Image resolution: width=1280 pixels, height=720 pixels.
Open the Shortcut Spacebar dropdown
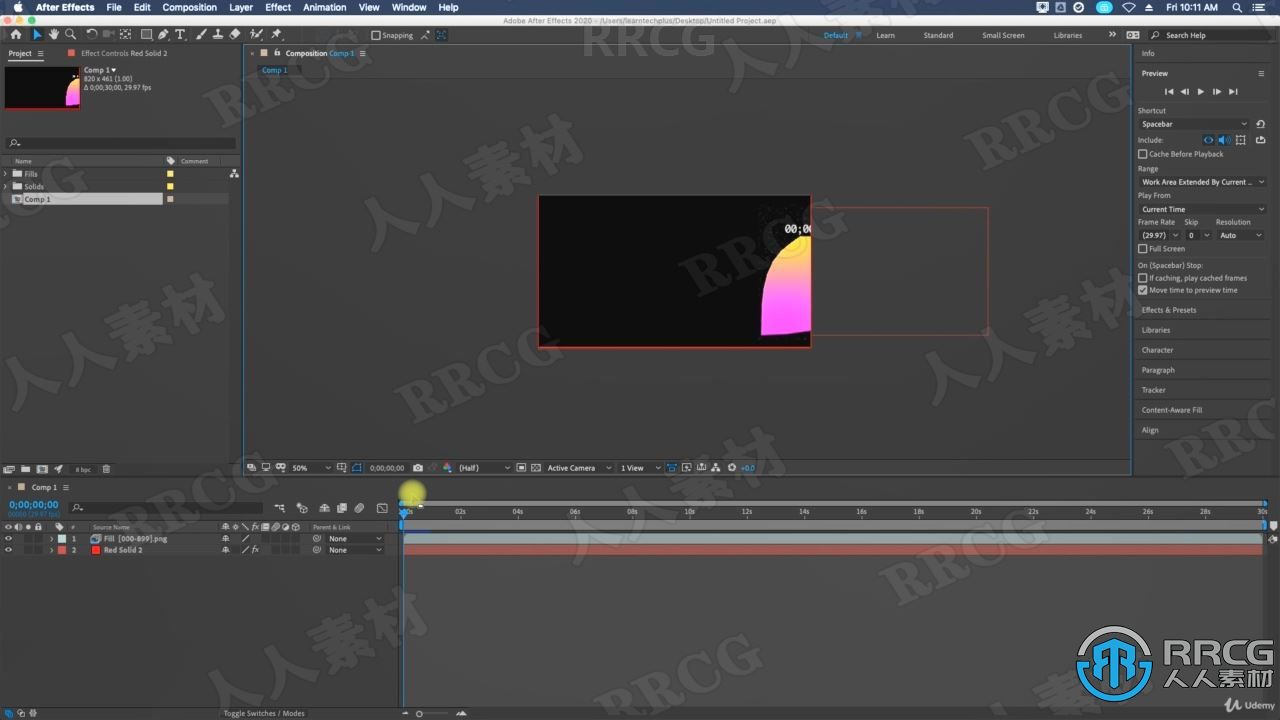(1194, 124)
